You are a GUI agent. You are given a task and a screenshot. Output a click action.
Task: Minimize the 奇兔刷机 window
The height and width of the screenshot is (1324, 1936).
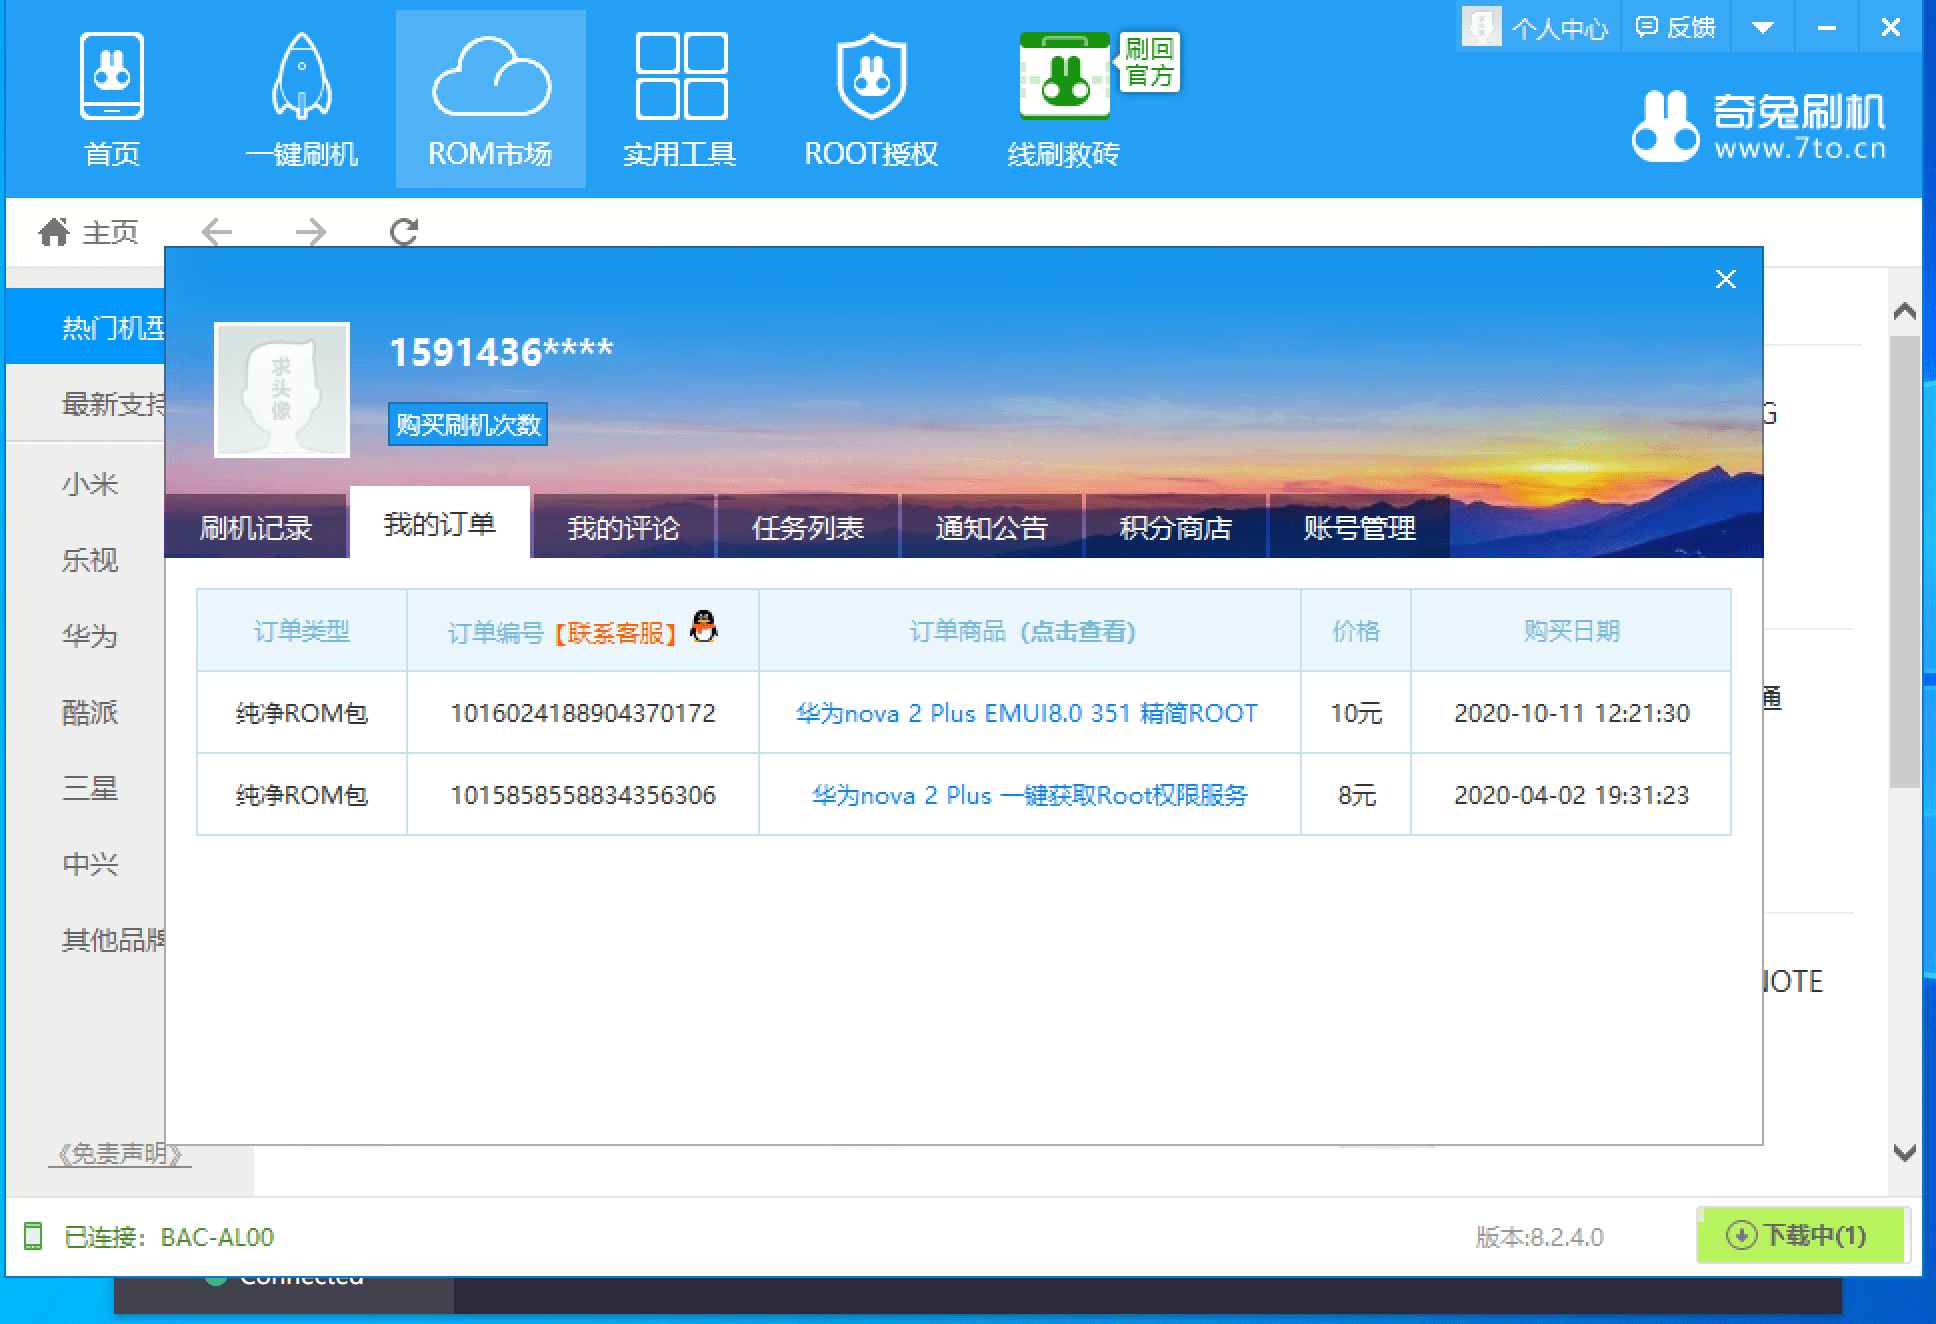point(1827,28)
